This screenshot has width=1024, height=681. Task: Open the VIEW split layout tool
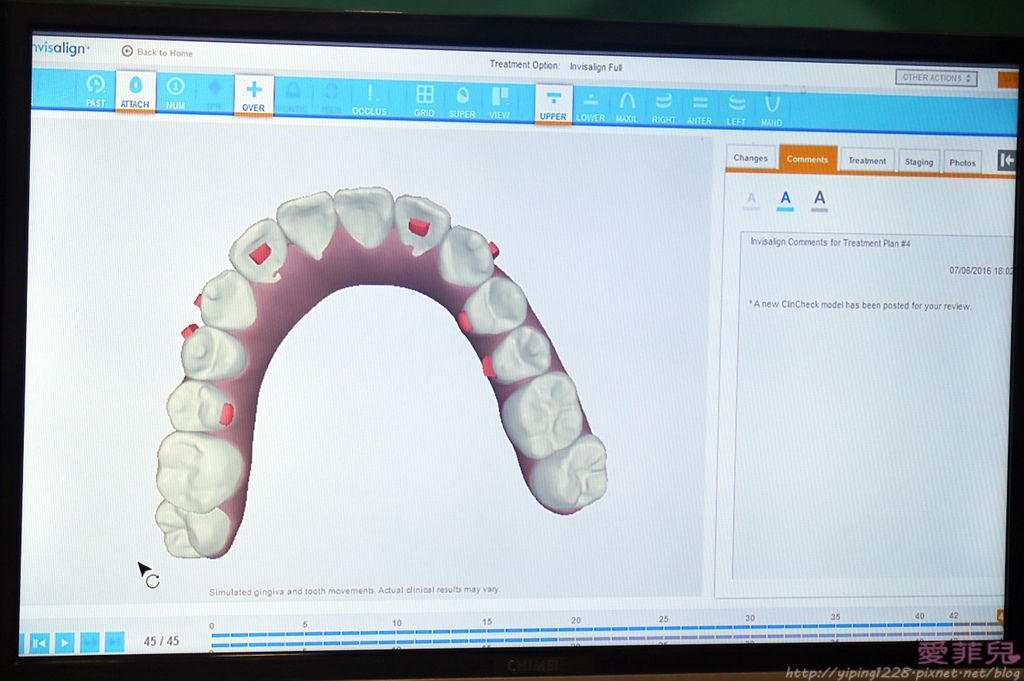click(500, 103)
